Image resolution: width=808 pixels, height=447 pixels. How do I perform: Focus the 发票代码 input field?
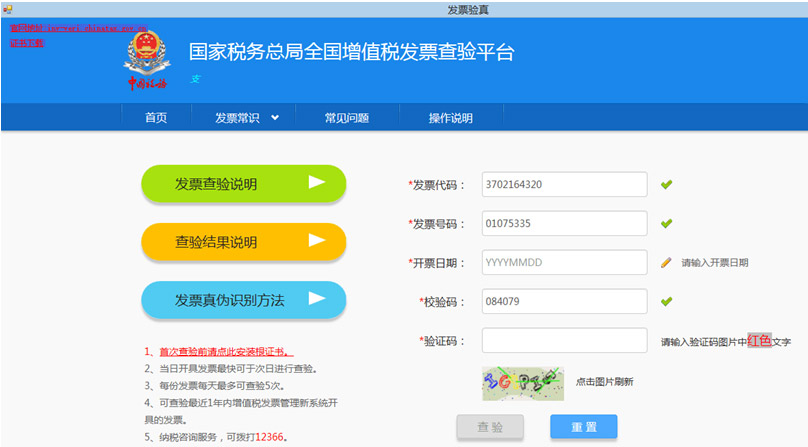coord(564,184)
